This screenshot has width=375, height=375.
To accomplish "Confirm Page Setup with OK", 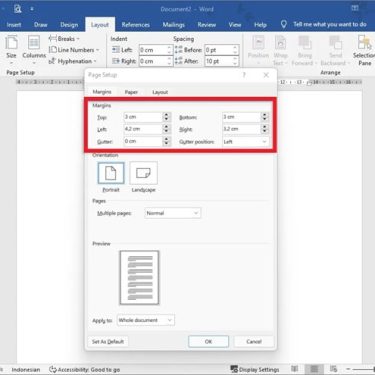I will point(208,342).
